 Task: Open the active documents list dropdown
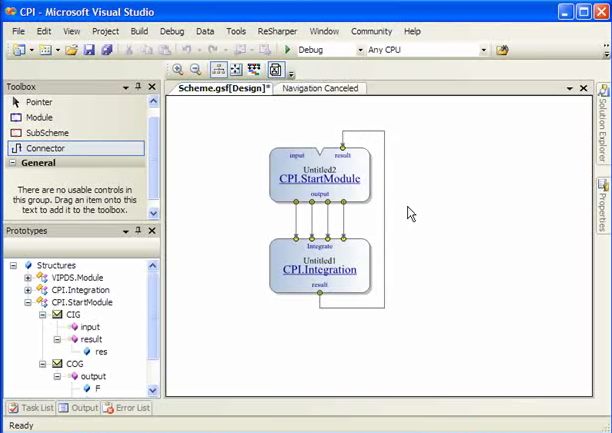point(570,89)
